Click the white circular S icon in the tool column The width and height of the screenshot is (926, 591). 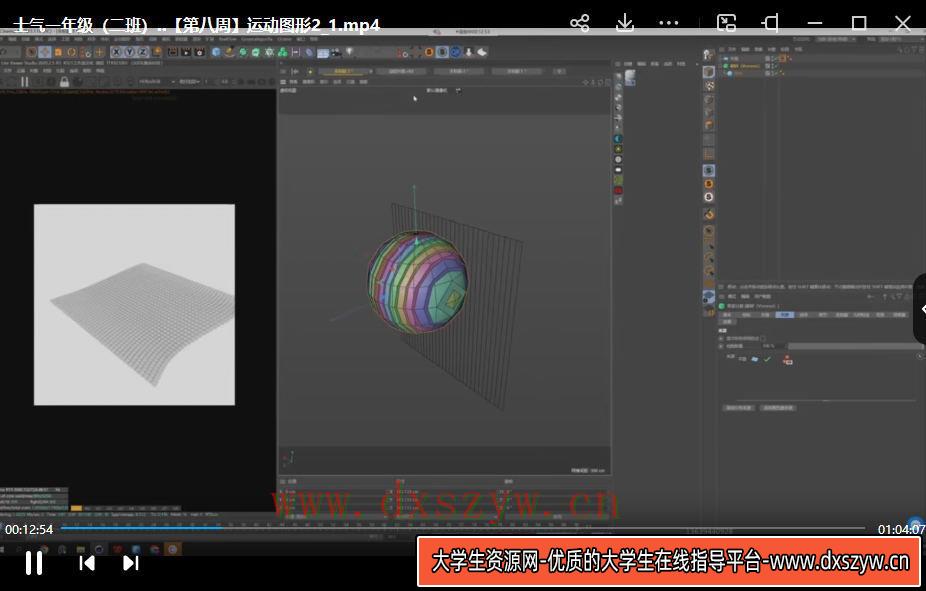click(709, 197)
